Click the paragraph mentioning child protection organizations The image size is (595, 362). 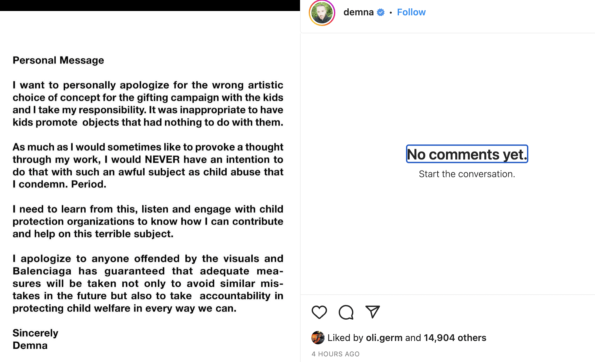coord(148,221)
